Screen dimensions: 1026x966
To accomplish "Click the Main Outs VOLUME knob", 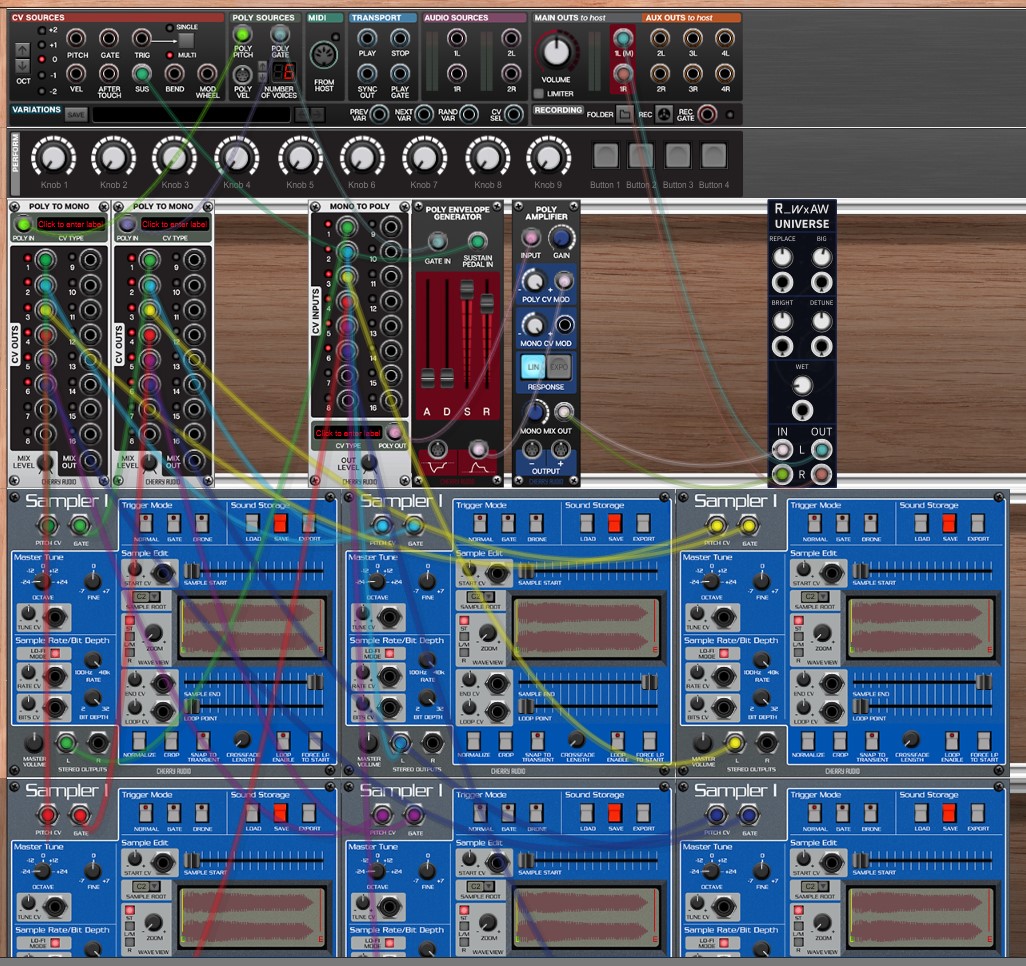I will tap(556, 52).
